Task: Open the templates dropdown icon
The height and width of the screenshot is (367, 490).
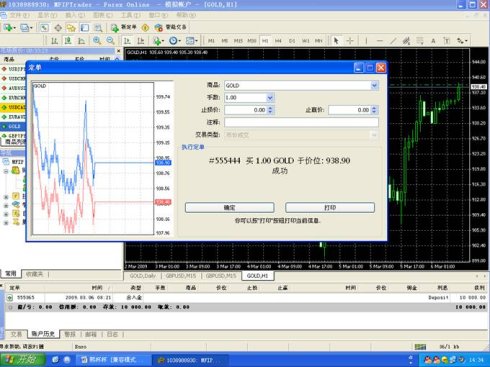Action: click(191, 41)
